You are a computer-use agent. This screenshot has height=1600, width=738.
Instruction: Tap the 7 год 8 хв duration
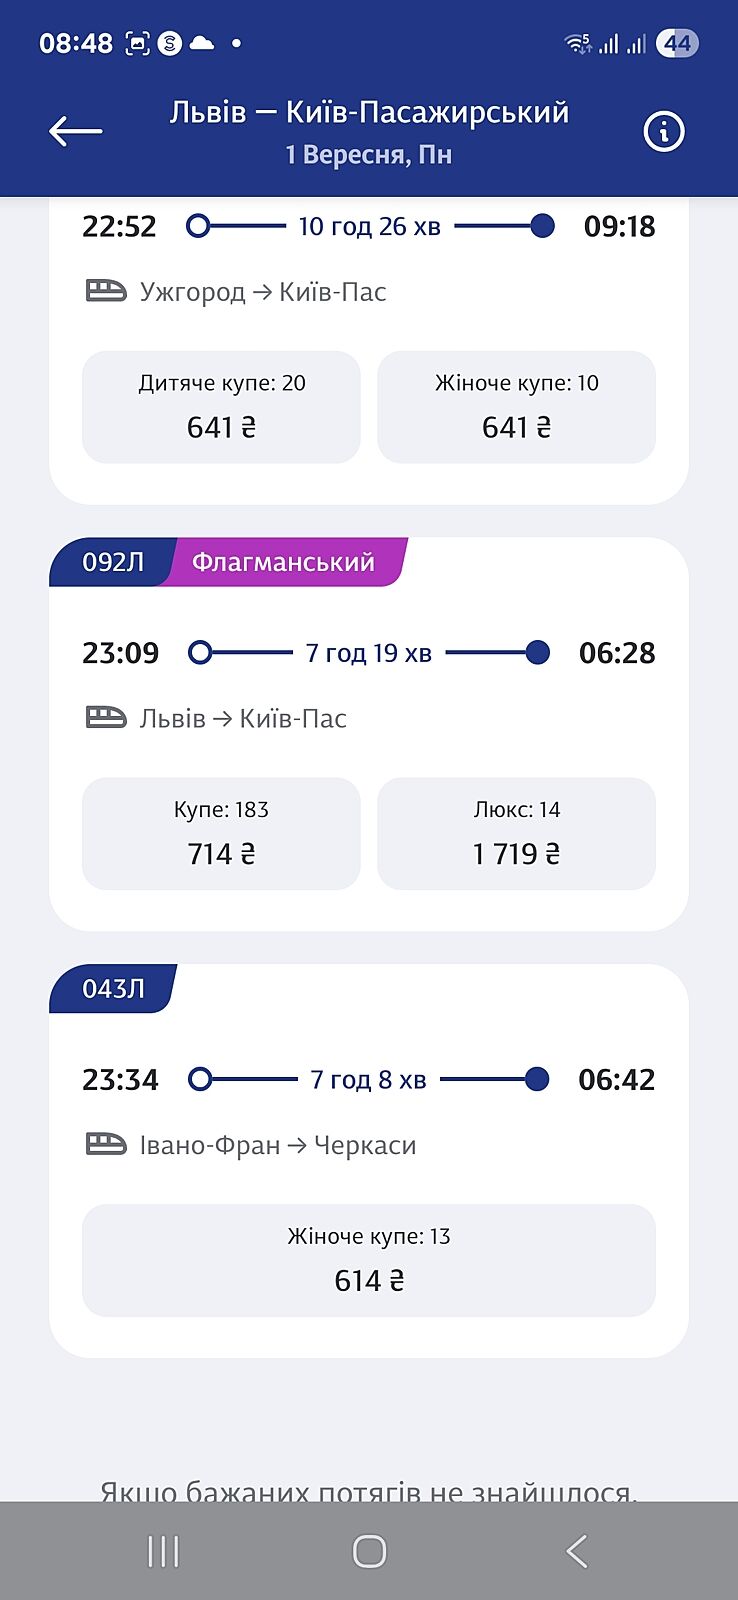[369, 1080]
